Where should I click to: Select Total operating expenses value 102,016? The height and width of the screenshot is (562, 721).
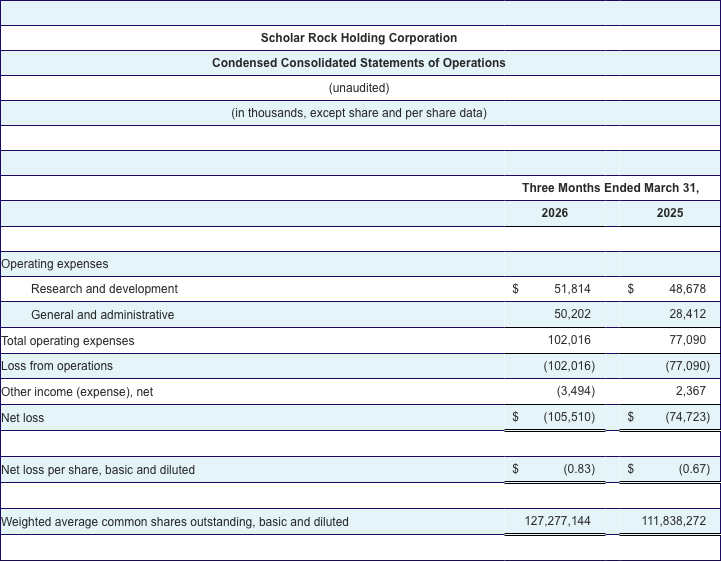(569, 340)
